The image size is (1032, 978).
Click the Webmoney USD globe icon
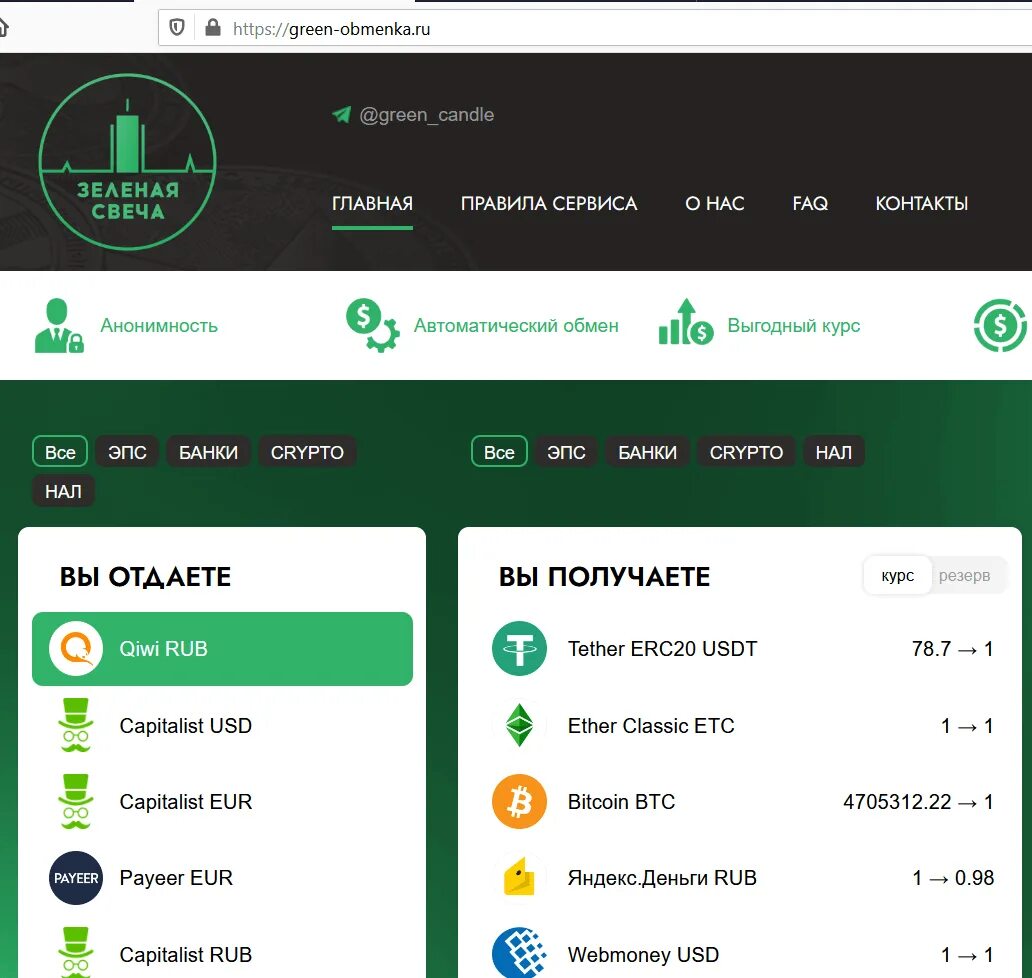519,952
